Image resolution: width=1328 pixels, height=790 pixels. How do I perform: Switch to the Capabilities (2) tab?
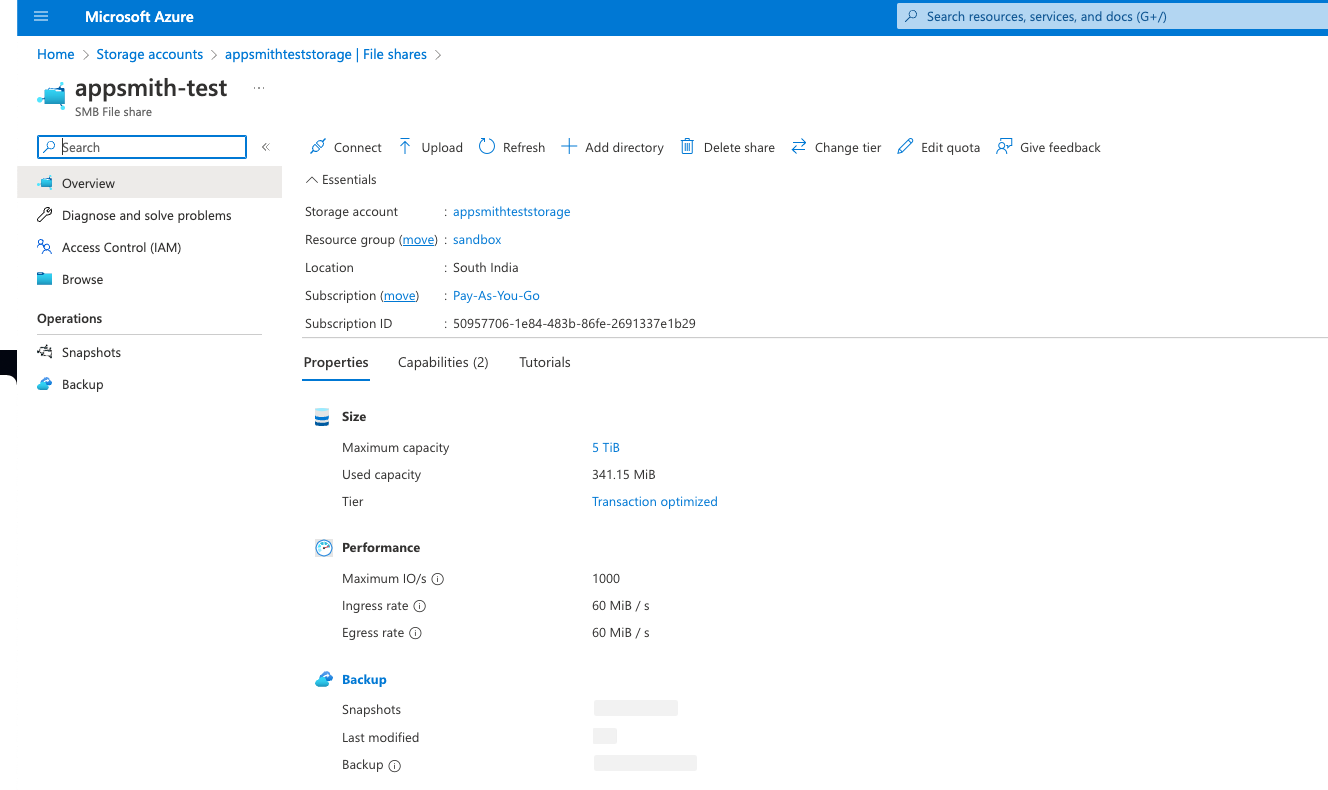tap(443, 362)
